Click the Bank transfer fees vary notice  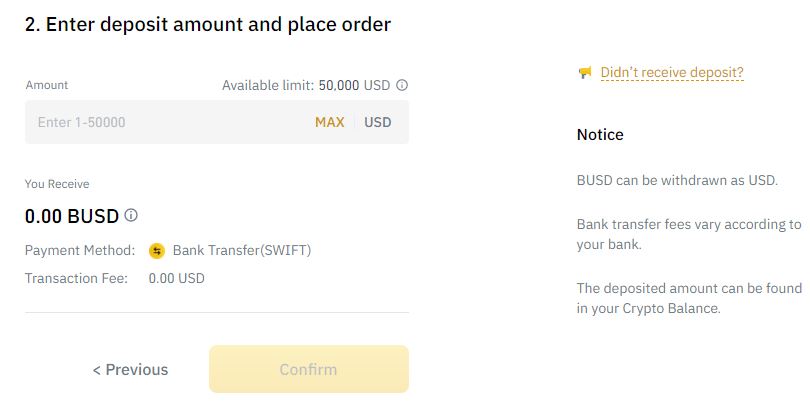(689, 234)
